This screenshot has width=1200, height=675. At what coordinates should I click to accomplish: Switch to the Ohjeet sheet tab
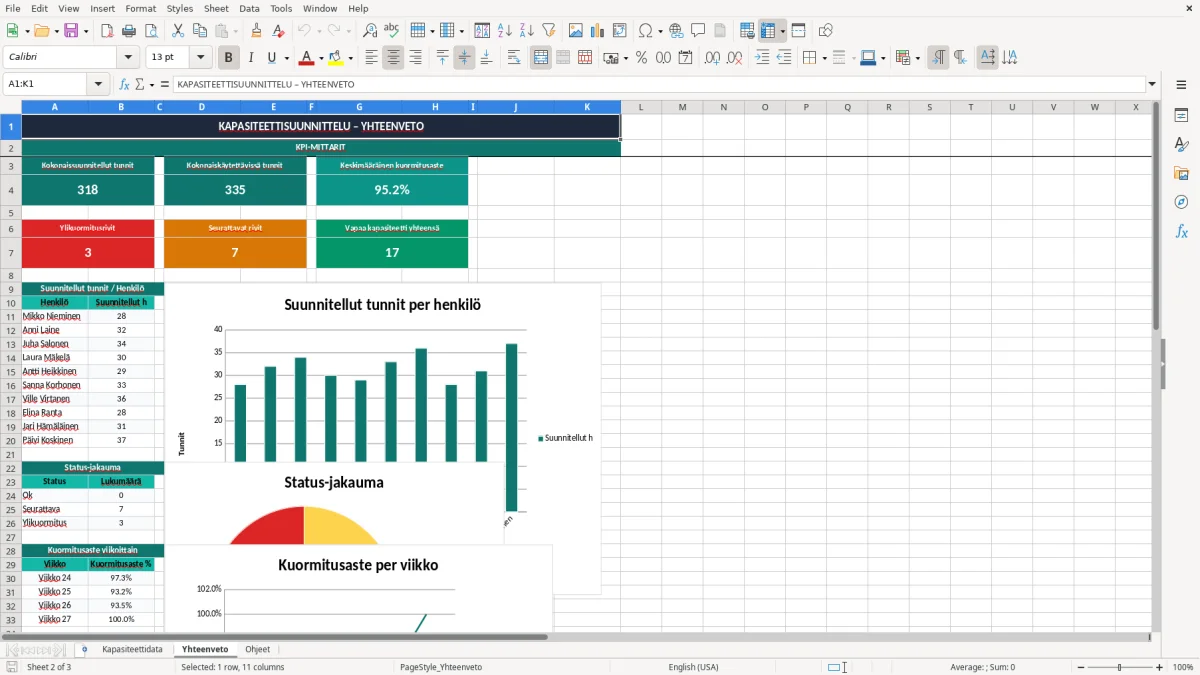pyautogui.click(x=257, y=649)
